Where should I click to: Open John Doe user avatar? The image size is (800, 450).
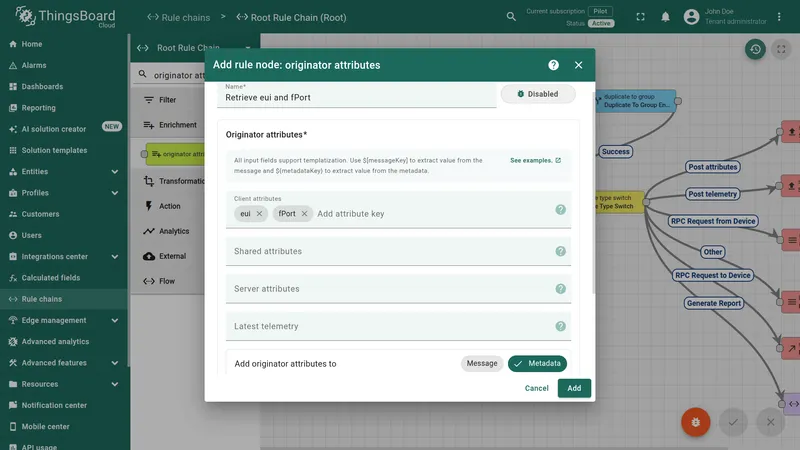(x=691, y=17)
